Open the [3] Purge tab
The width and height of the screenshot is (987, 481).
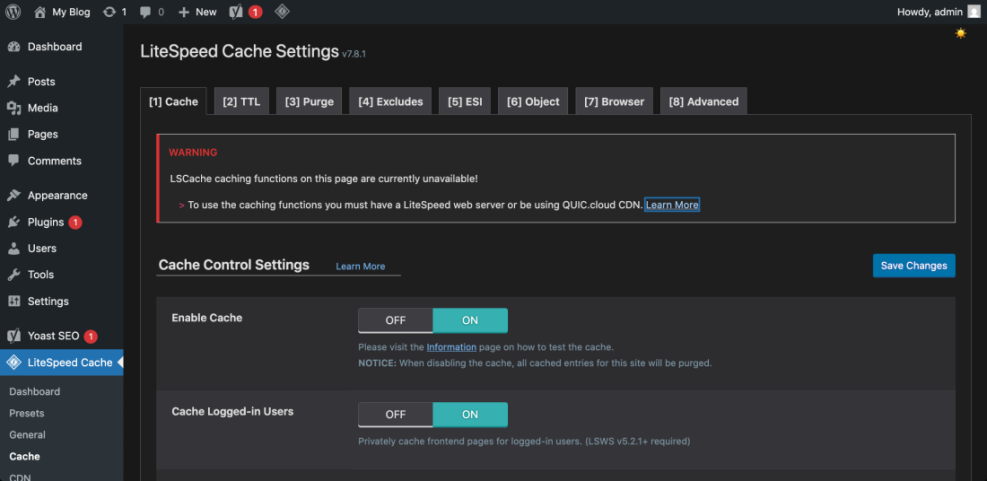point(309,101)
